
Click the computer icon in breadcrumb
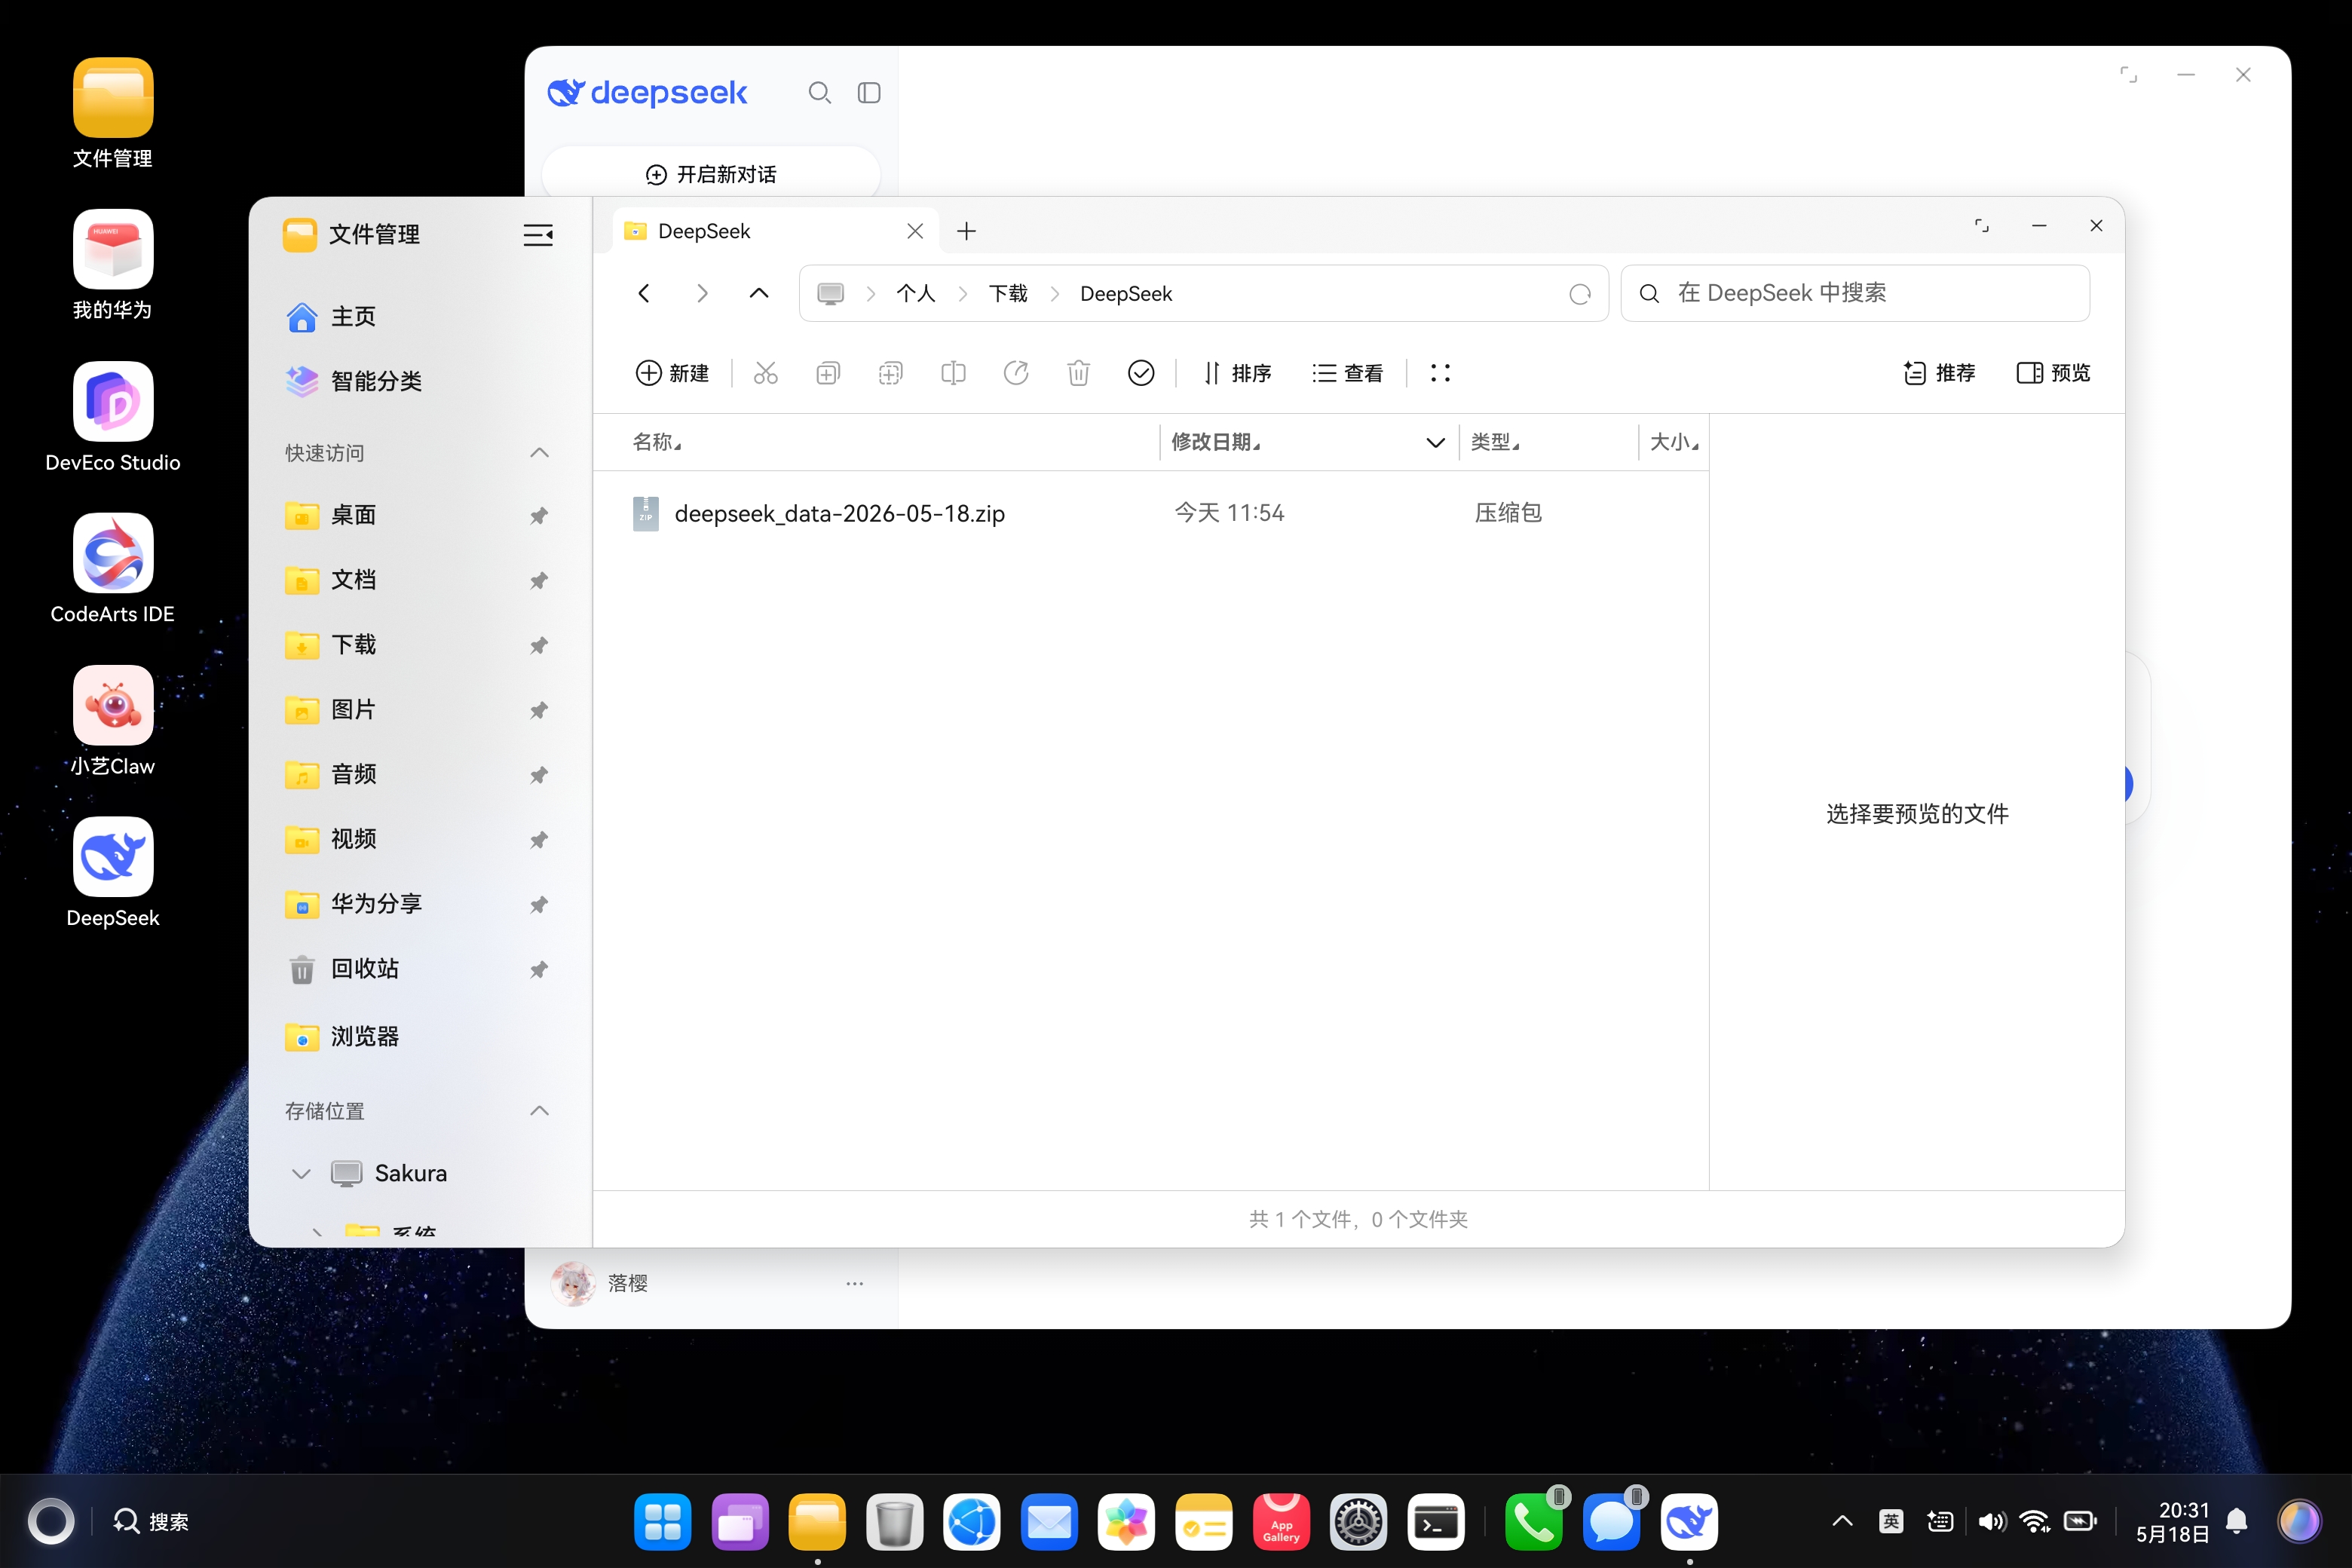[x=830, y=293]
